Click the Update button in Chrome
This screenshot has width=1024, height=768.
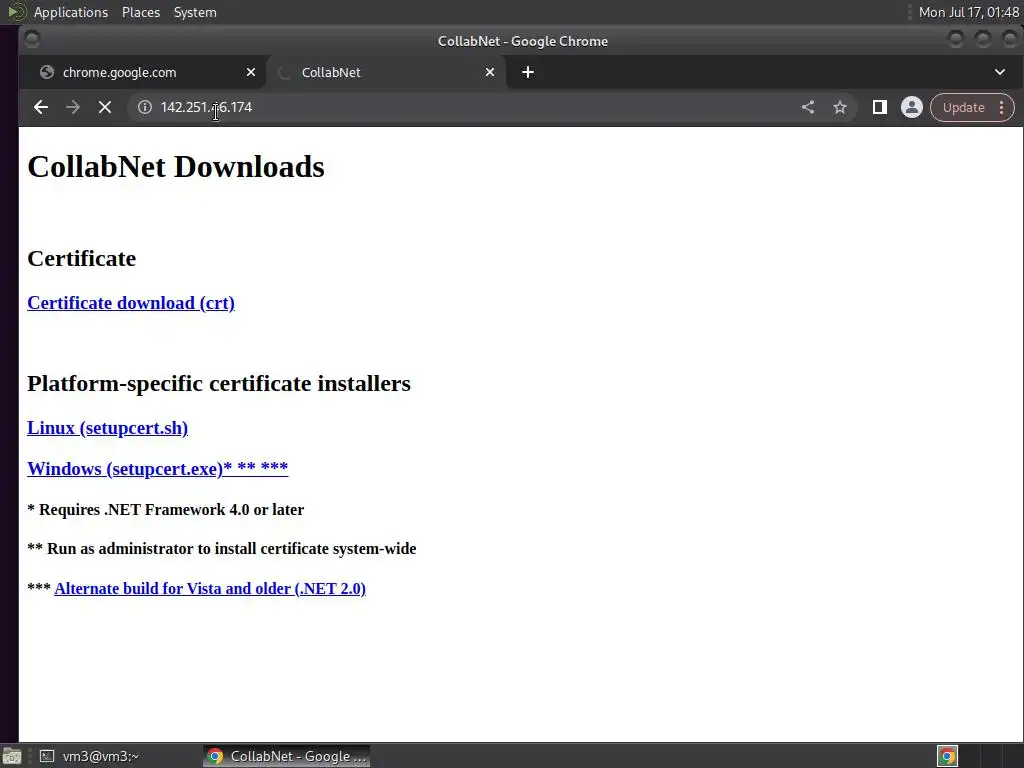point(963,108)
